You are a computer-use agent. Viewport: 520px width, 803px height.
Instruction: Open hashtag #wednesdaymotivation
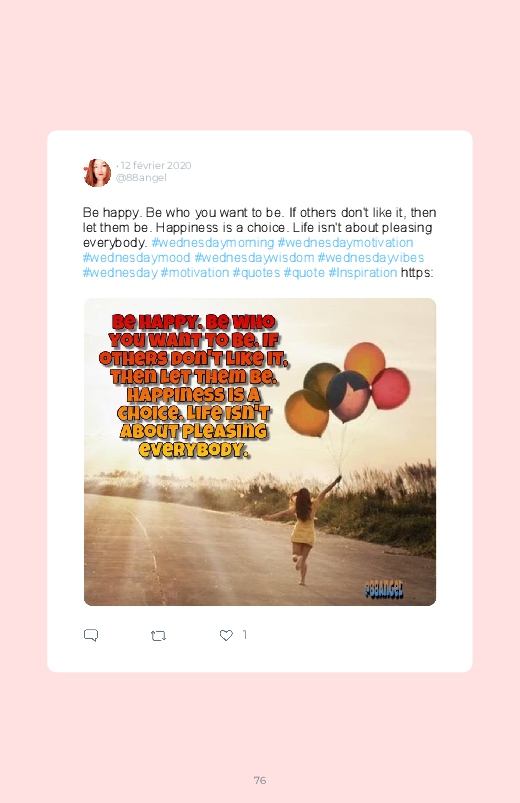tap(345, 242)
